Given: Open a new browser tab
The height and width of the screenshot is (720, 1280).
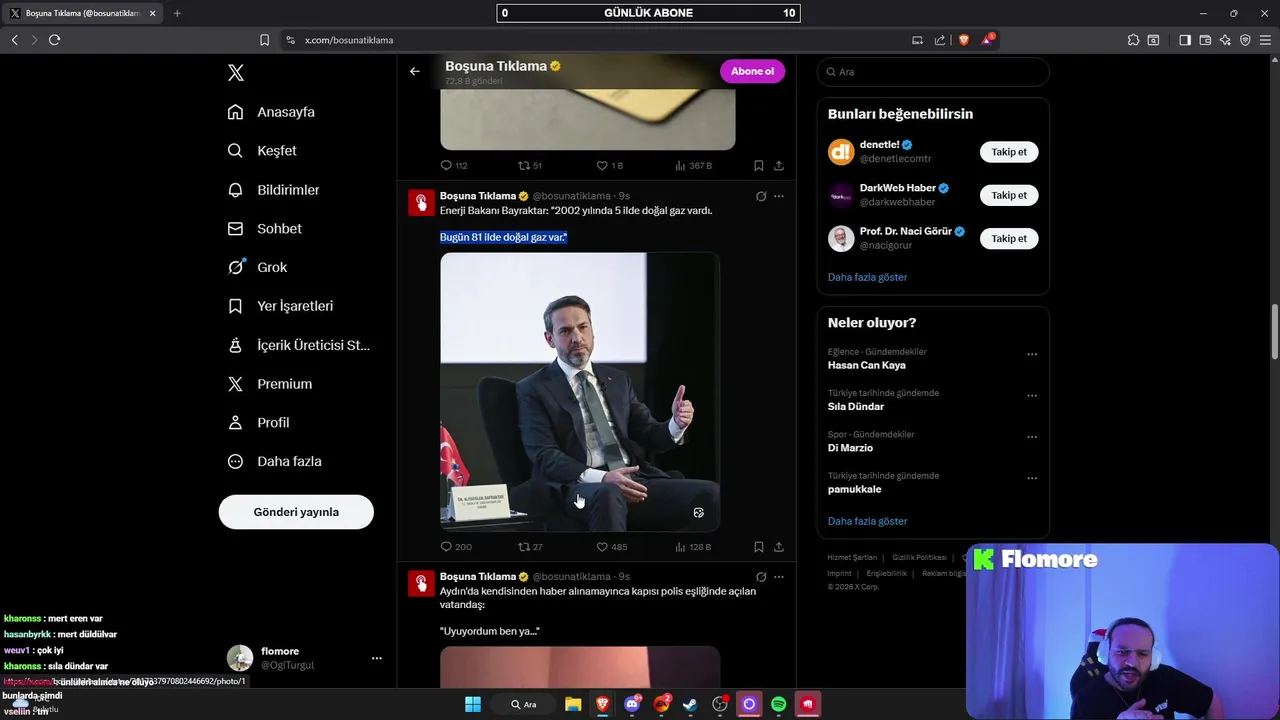Looking at the screenshot, I should (x=177, y=13).
